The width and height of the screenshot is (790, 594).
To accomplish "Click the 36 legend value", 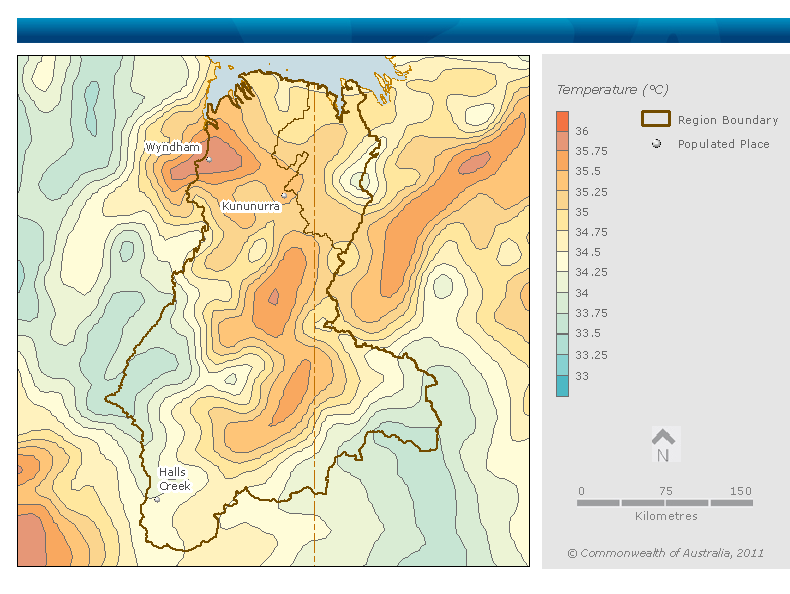I will pyautogui.click(x=581, y=131).
